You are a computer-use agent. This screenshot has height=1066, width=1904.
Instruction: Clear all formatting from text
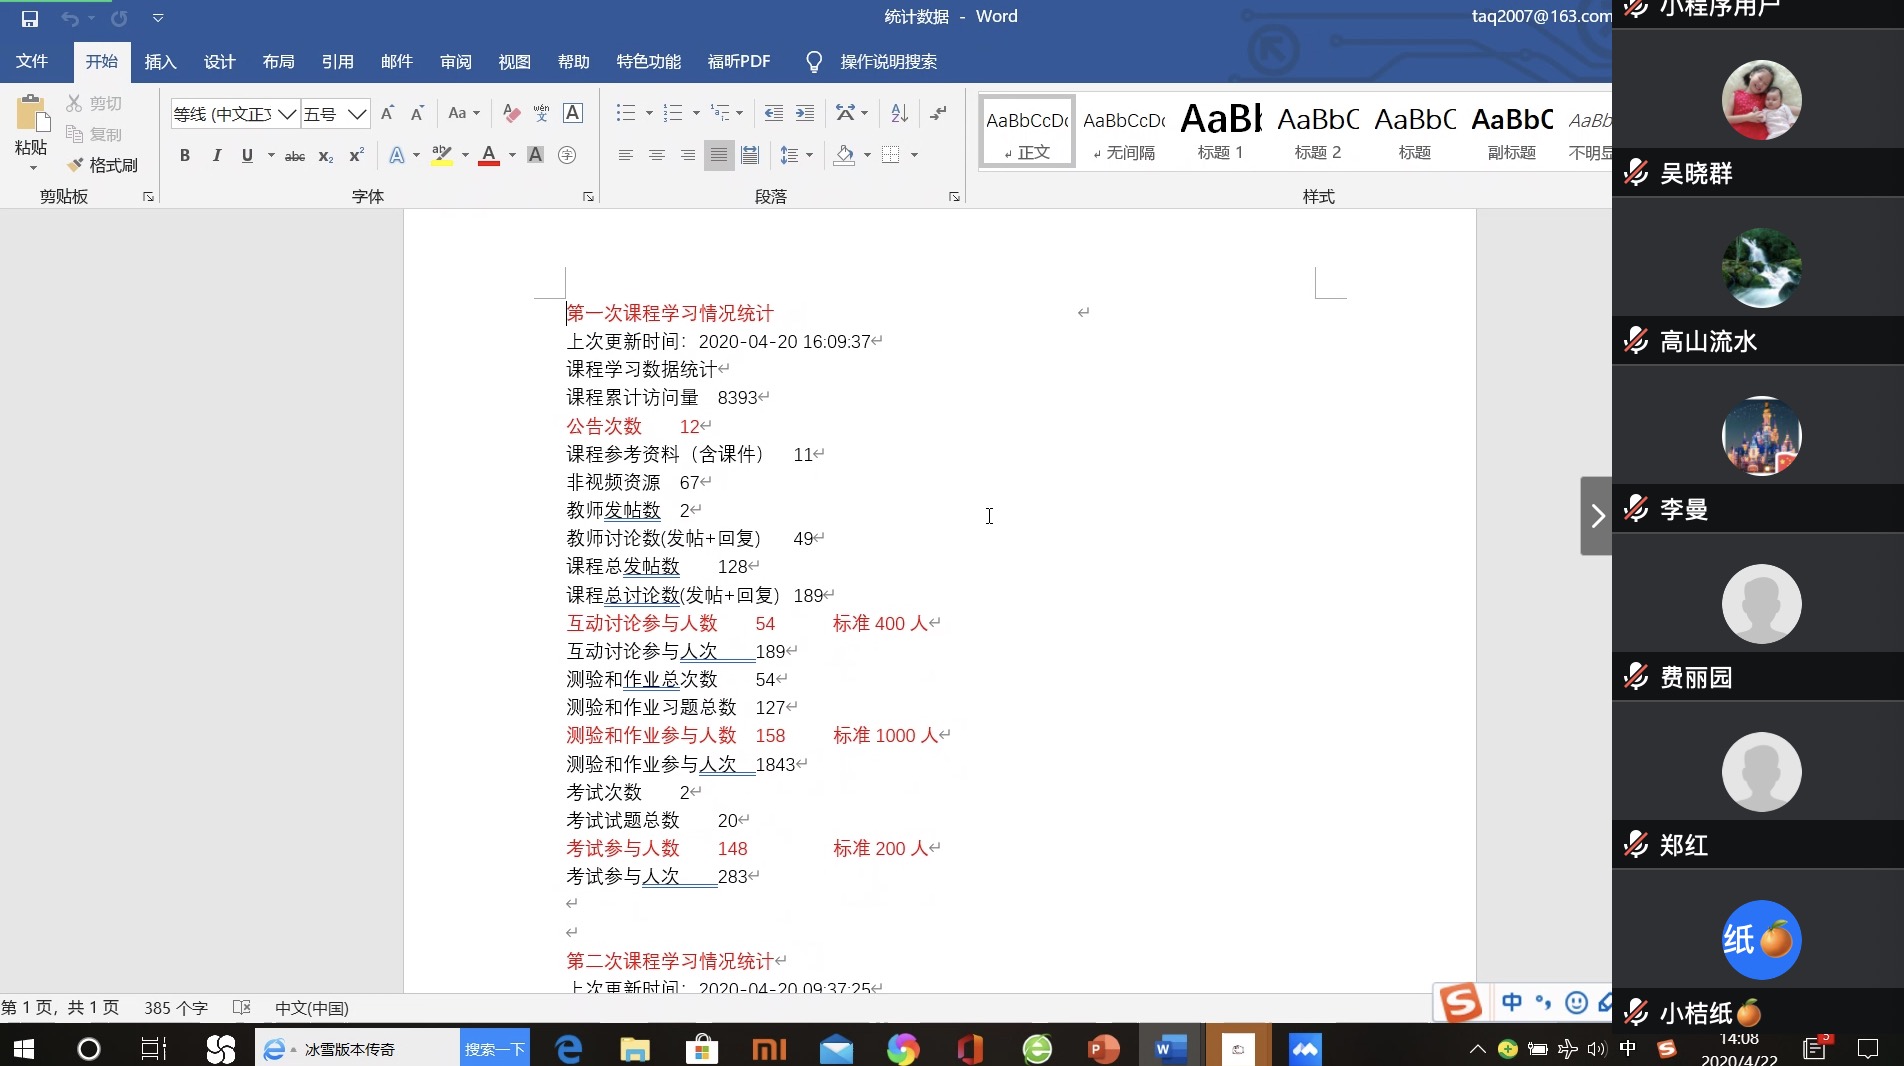click(511, 113)
